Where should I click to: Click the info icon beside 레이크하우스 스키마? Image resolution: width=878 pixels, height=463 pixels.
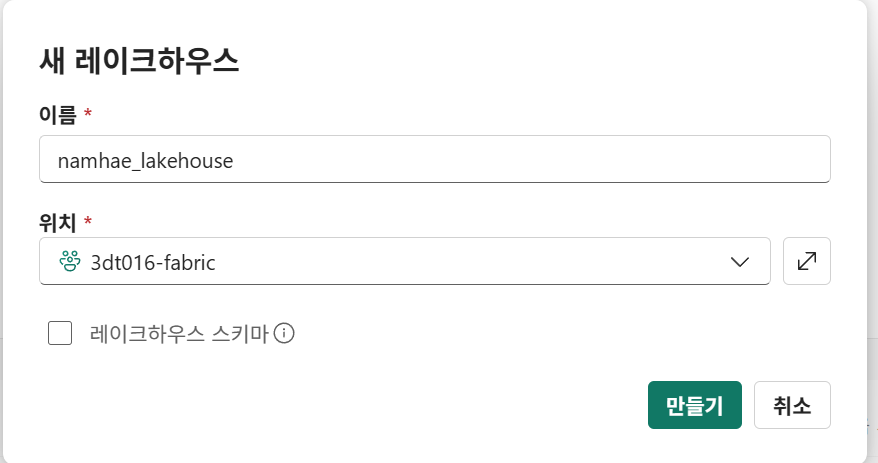pos(284,334)
